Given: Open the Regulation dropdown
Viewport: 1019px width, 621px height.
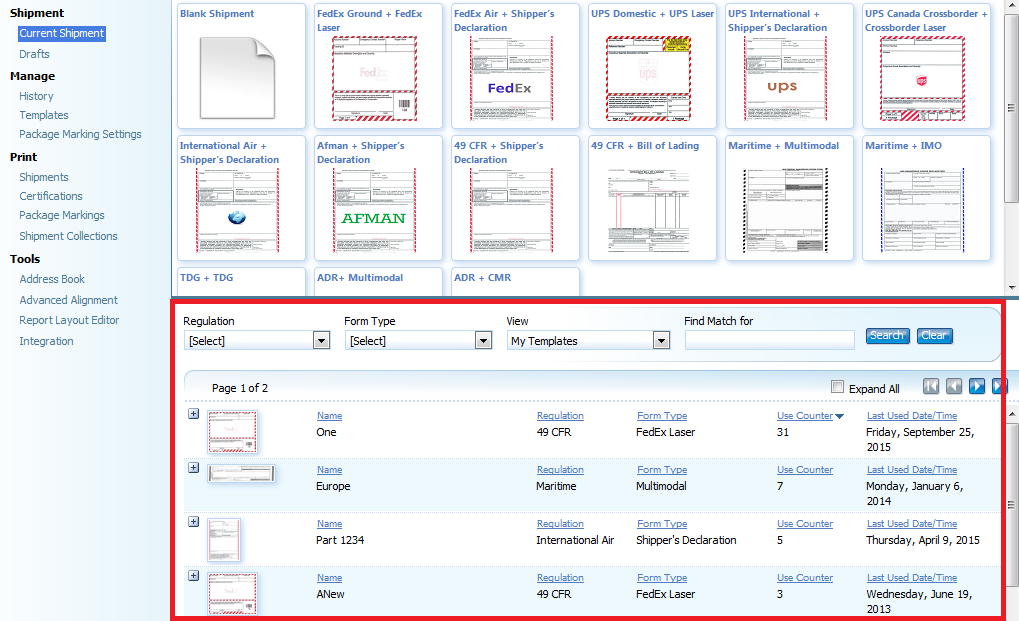Looking at the screenshot, I should pos(256,341).
